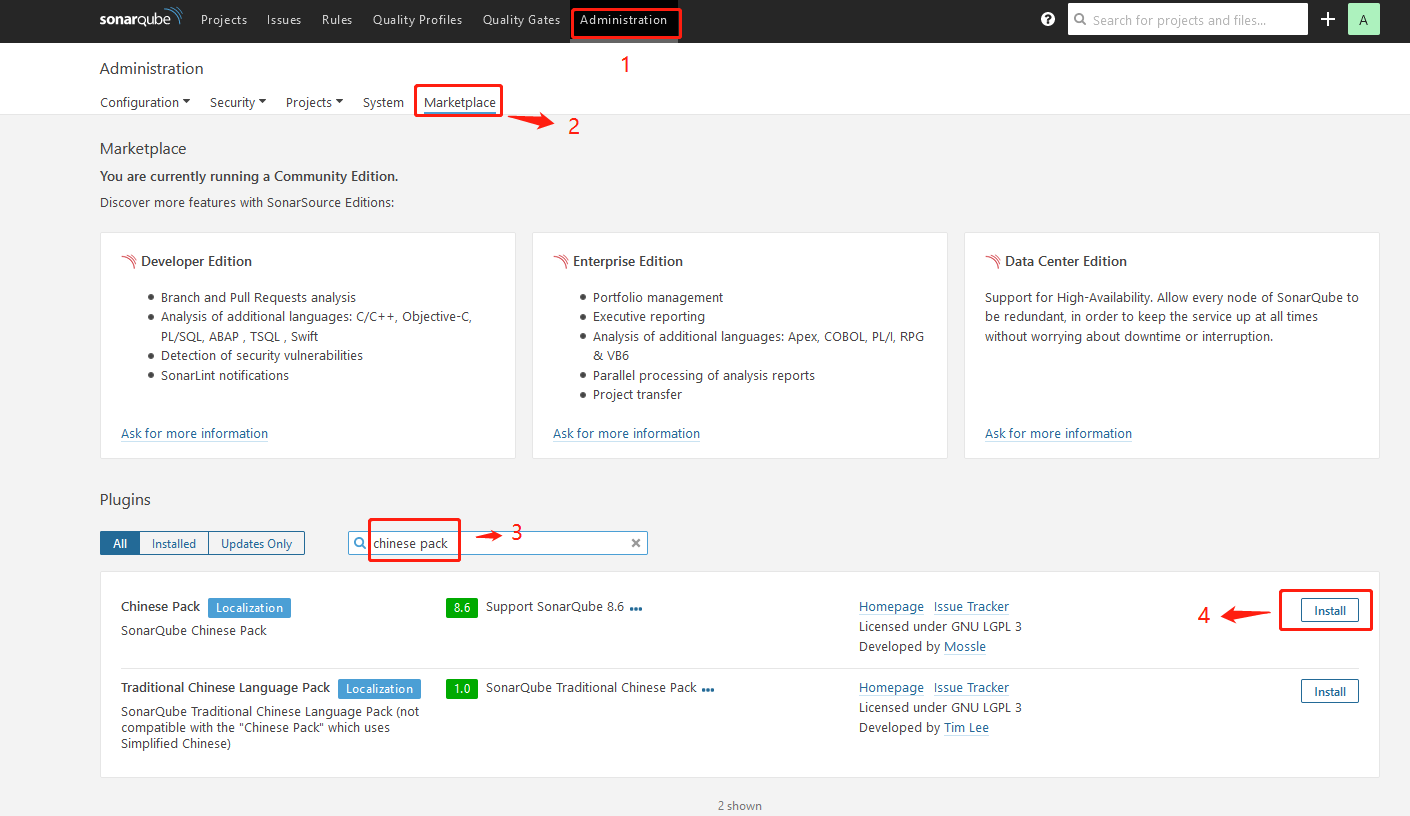Open the Configuration dropdown

coord(144,101)
